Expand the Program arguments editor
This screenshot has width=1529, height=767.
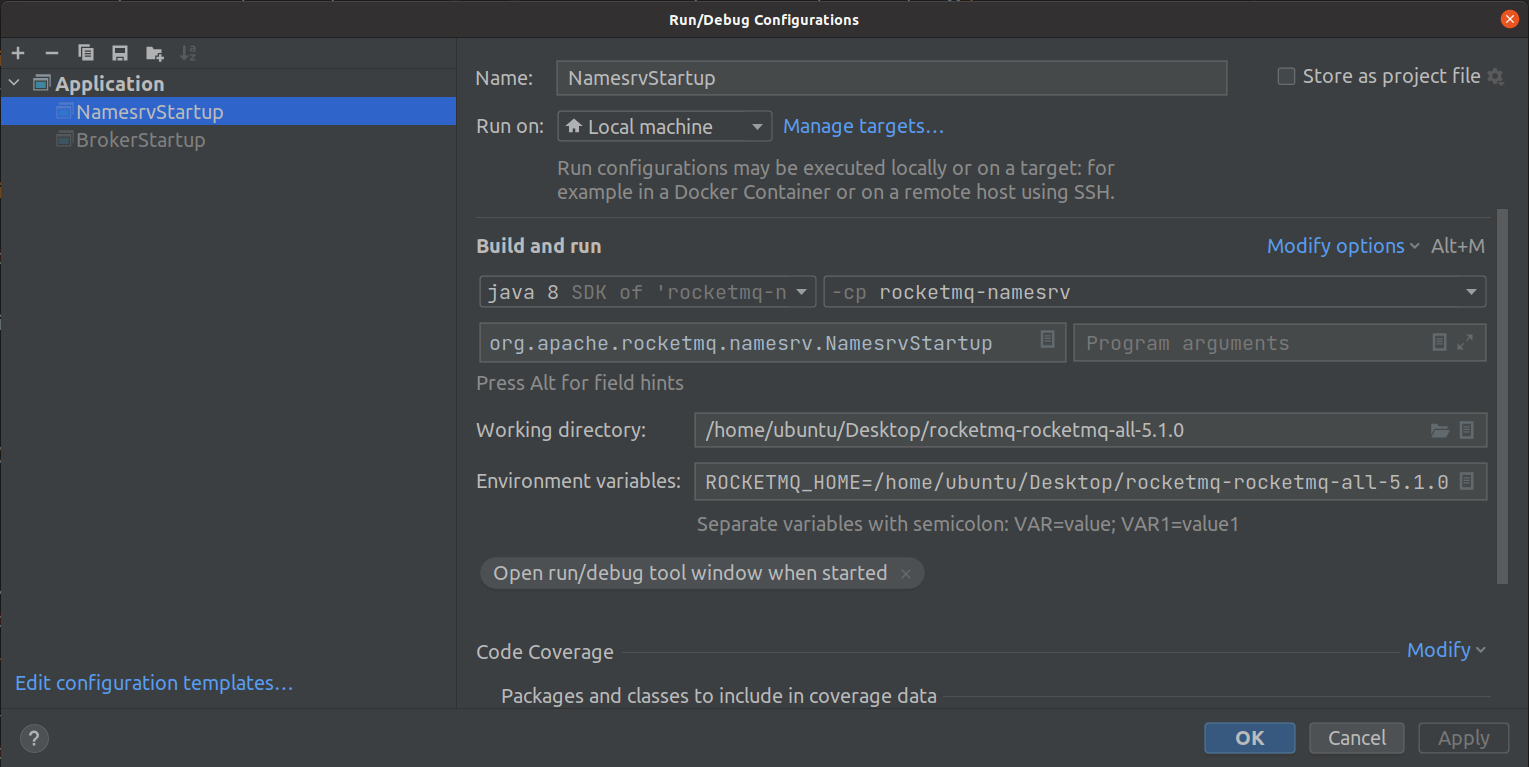click(1467, 342)
